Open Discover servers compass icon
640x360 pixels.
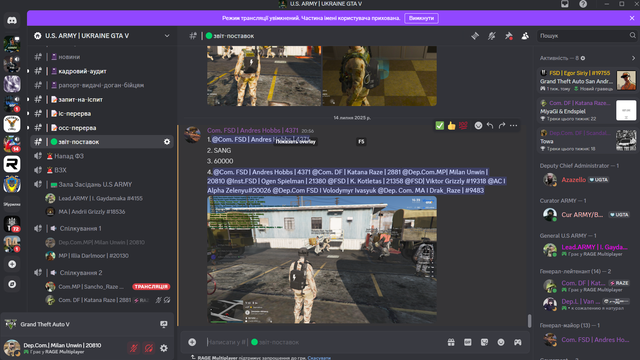pos(12,284)
